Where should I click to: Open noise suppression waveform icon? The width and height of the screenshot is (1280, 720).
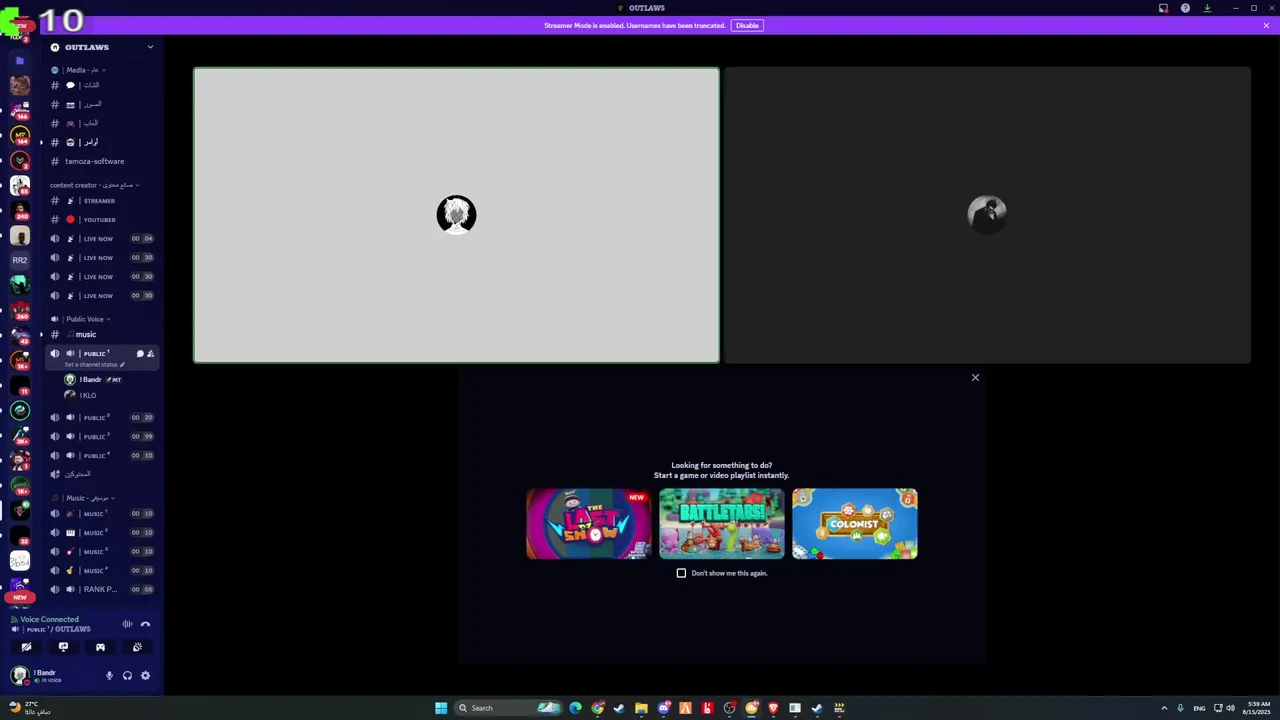127,624
